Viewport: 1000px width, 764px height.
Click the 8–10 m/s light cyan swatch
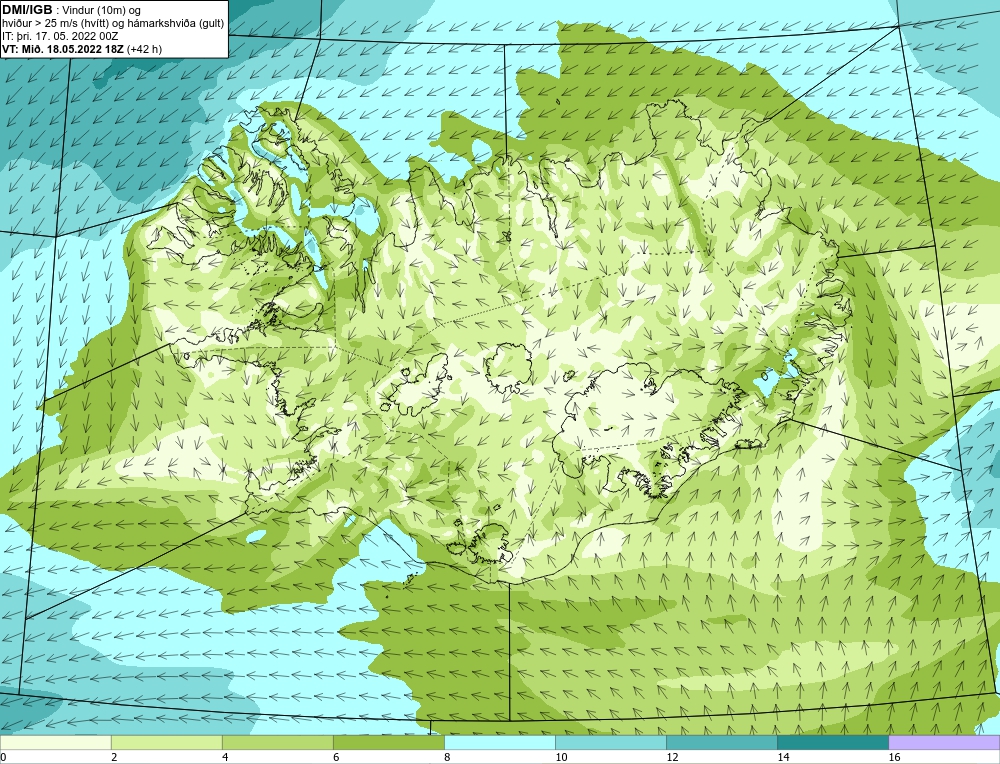pos(499,742)
